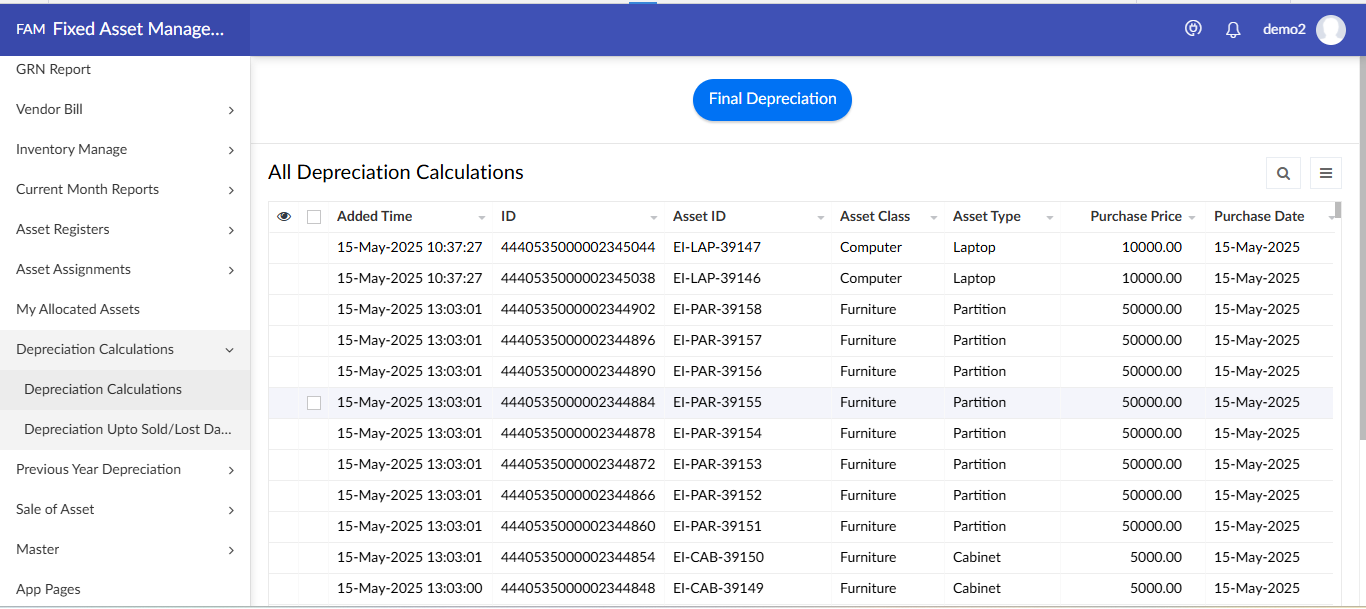1366x609 pixels.
Task: Click the FAM app logo
Action: [30, 29]
